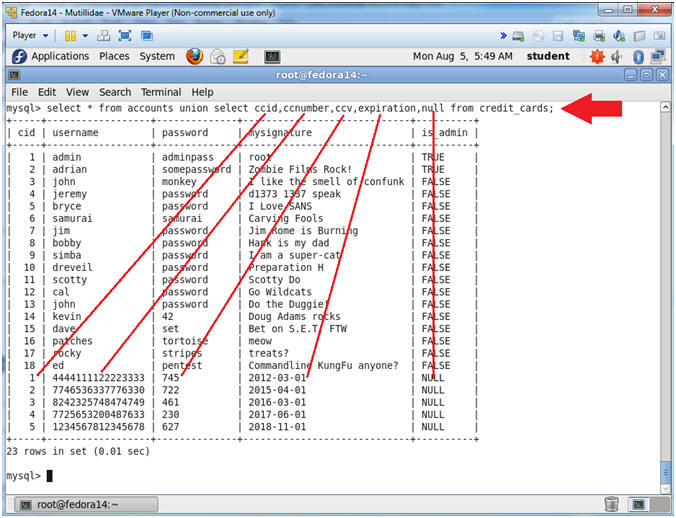
Task: Click the CD/DVD drive device icon
Action: (x=538, y=36)
